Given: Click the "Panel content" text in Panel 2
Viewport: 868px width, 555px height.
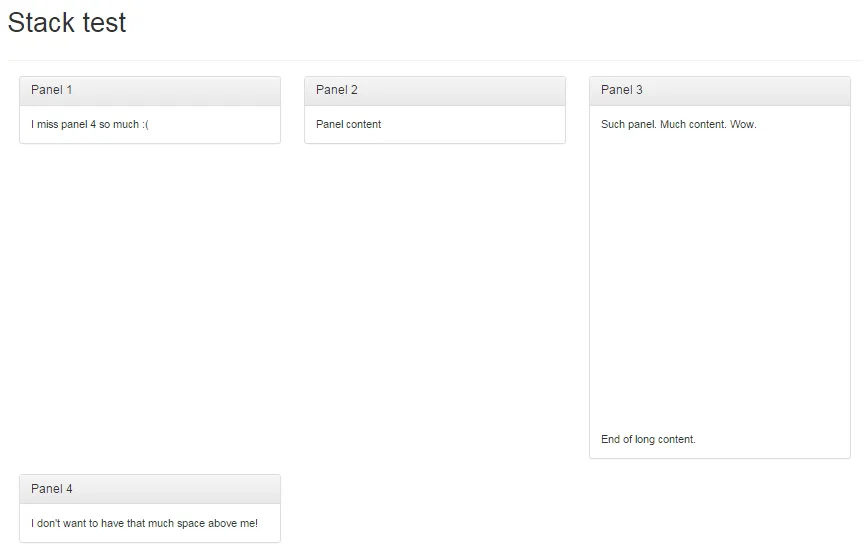Looking at the screenshot, I should tap(349, 125).
